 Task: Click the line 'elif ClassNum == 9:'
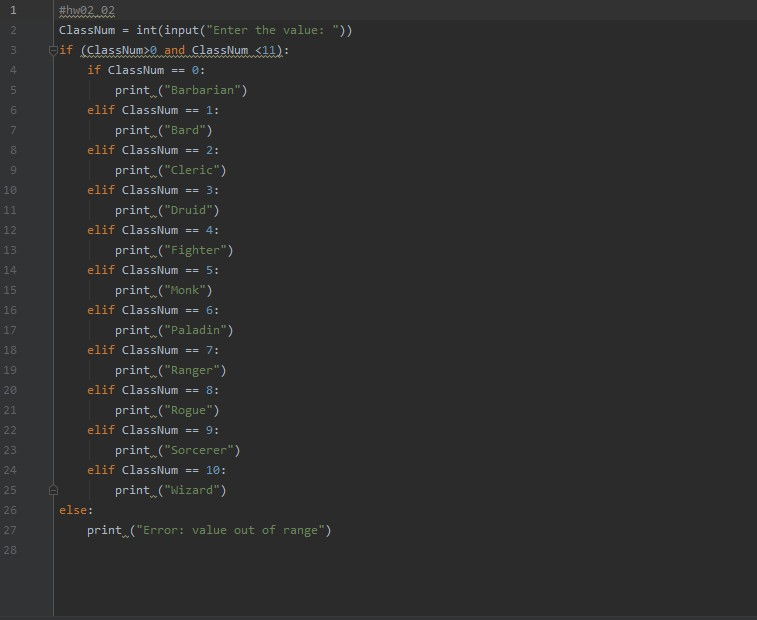click(x=153, y=430)
